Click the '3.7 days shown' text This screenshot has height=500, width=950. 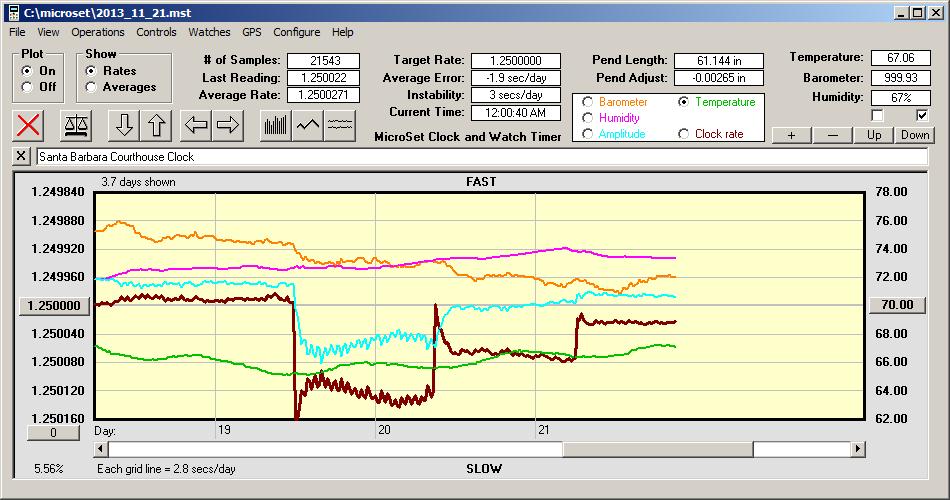[138, 182]
